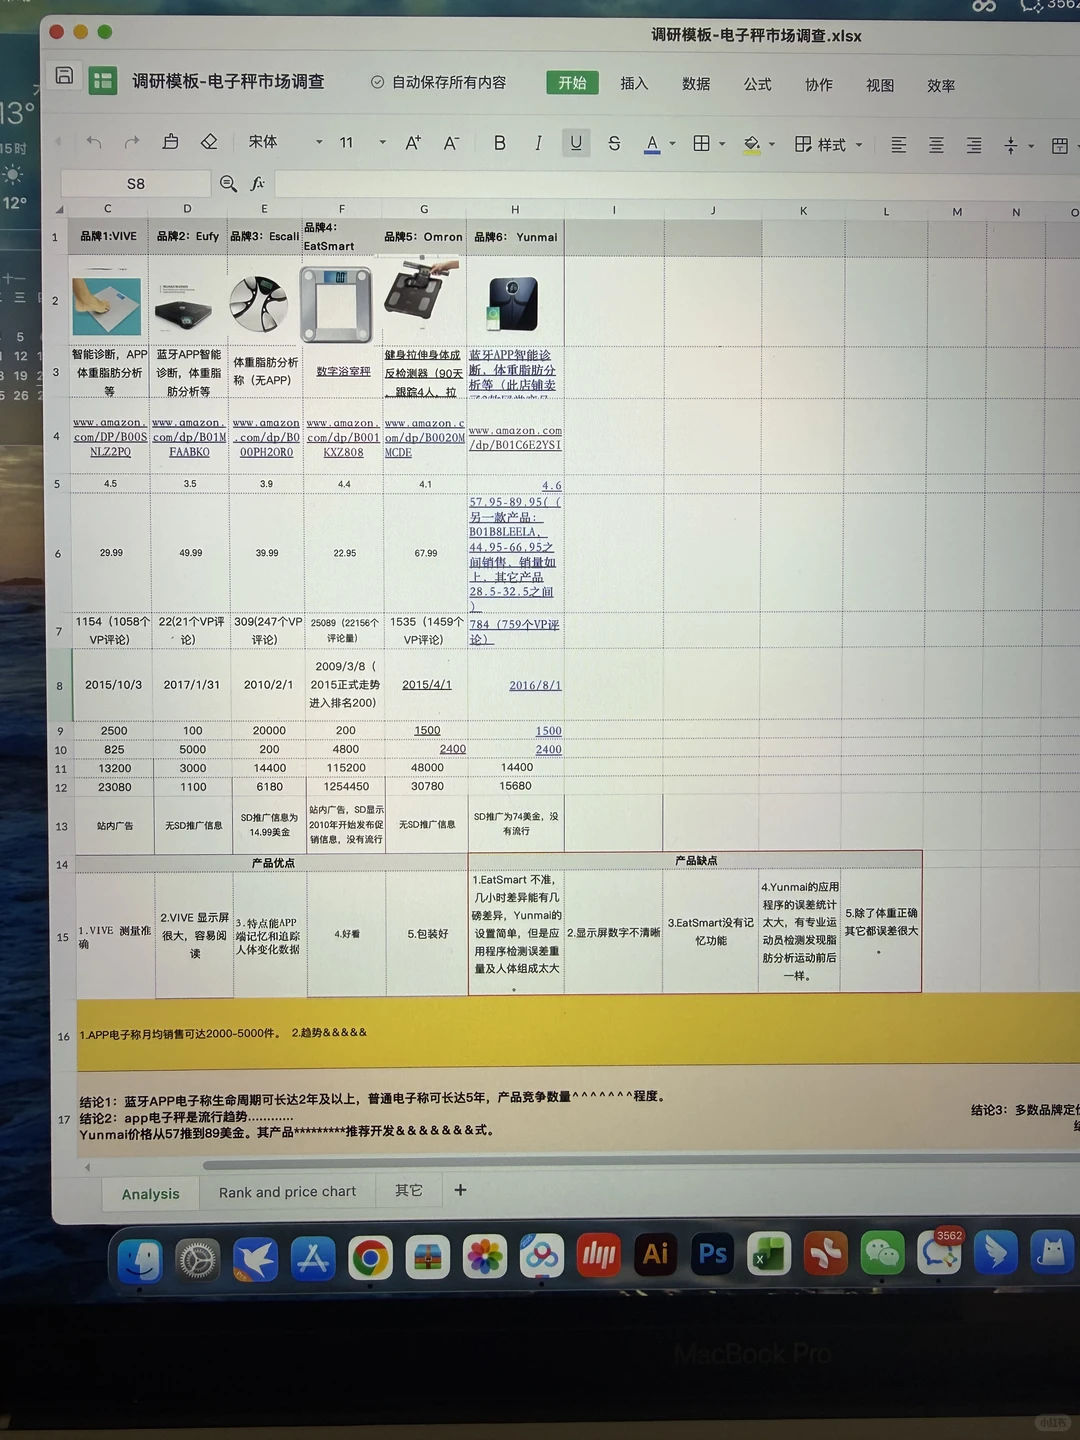
Task: Select the Yunmai scale product image
Action: (x=513, y=304)
